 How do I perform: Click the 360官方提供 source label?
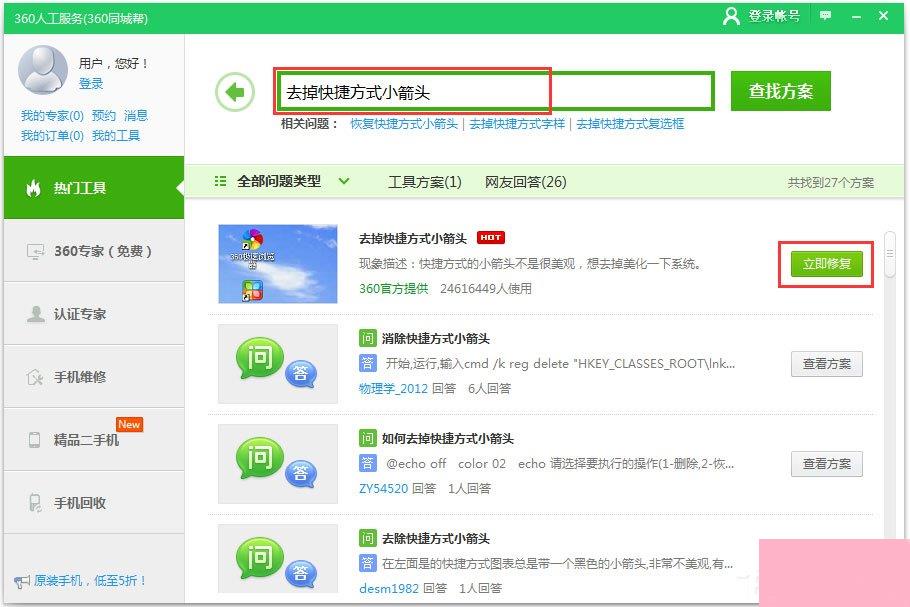(x=393, y=288)
